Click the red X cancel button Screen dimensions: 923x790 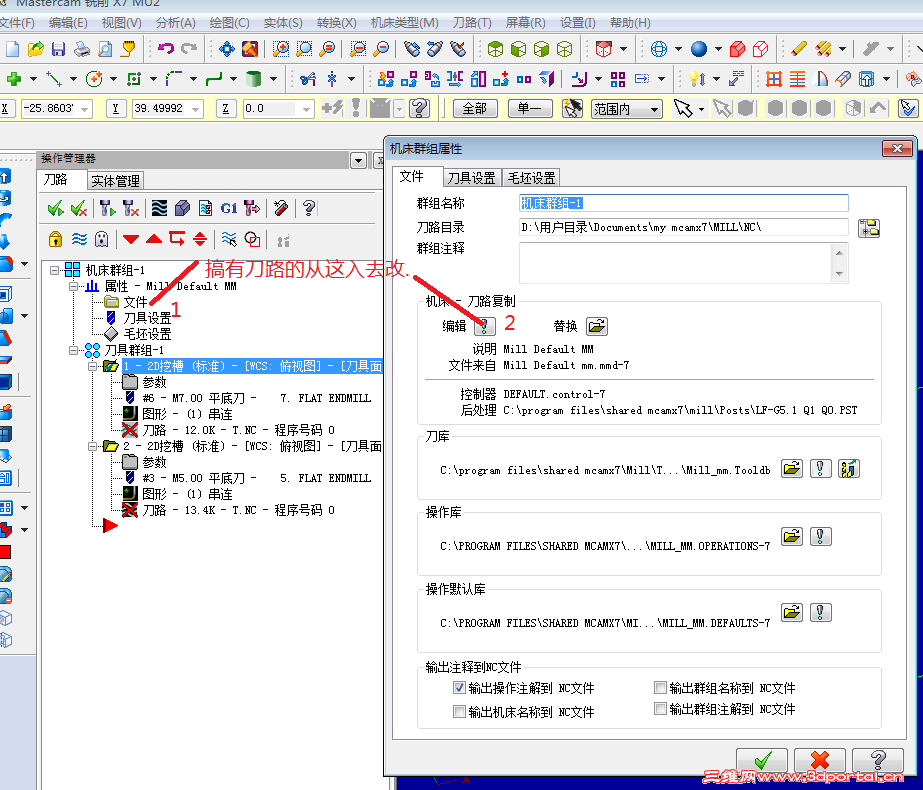point(819,761)
